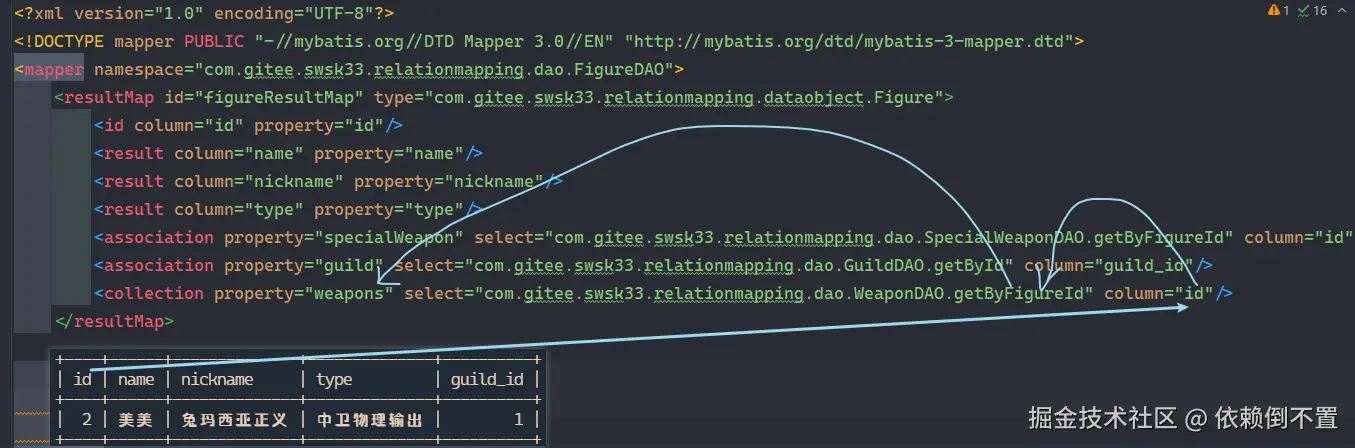Click the table cell 兔玛西亚正义

tap(234, 420)
